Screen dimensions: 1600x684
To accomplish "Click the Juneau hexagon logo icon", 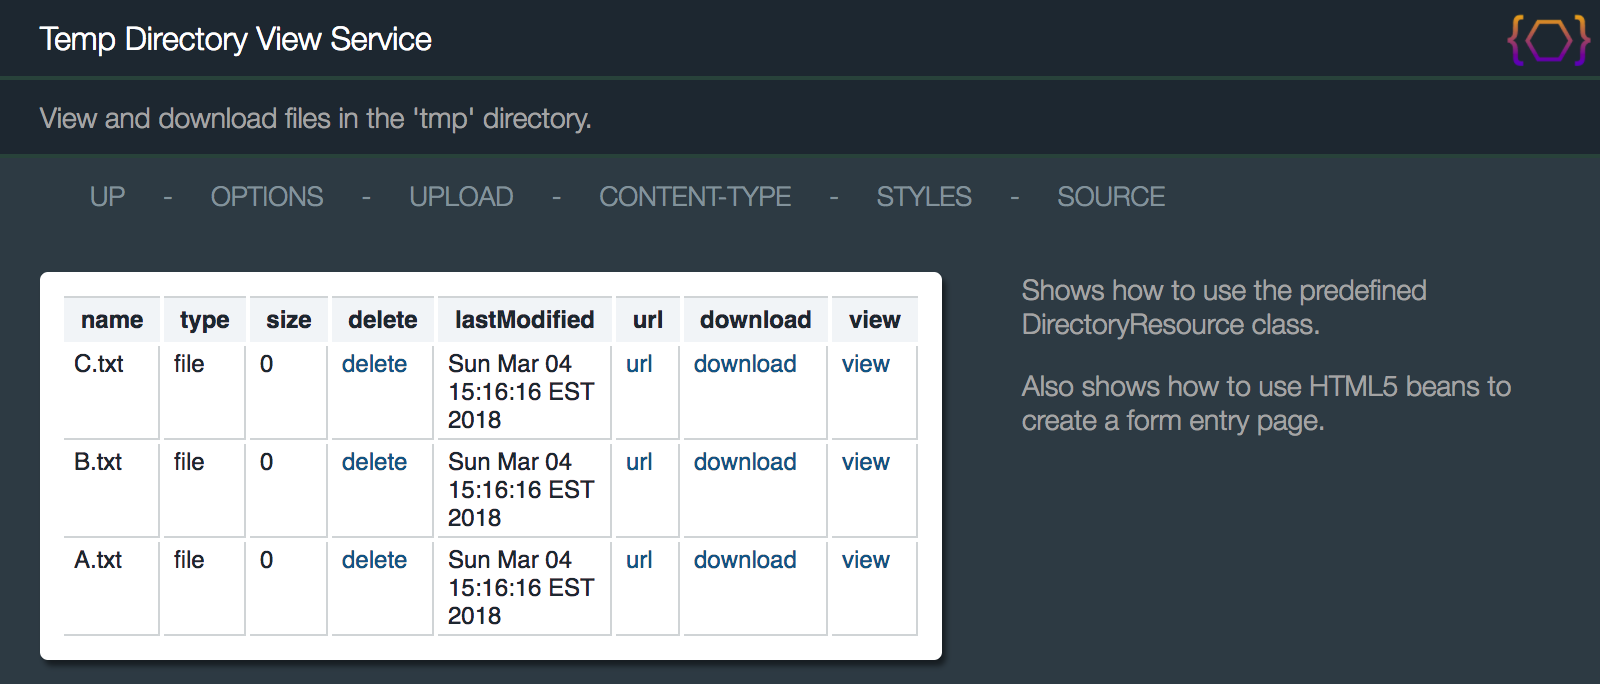I will pyautogui.click(x=1549, y=40).
